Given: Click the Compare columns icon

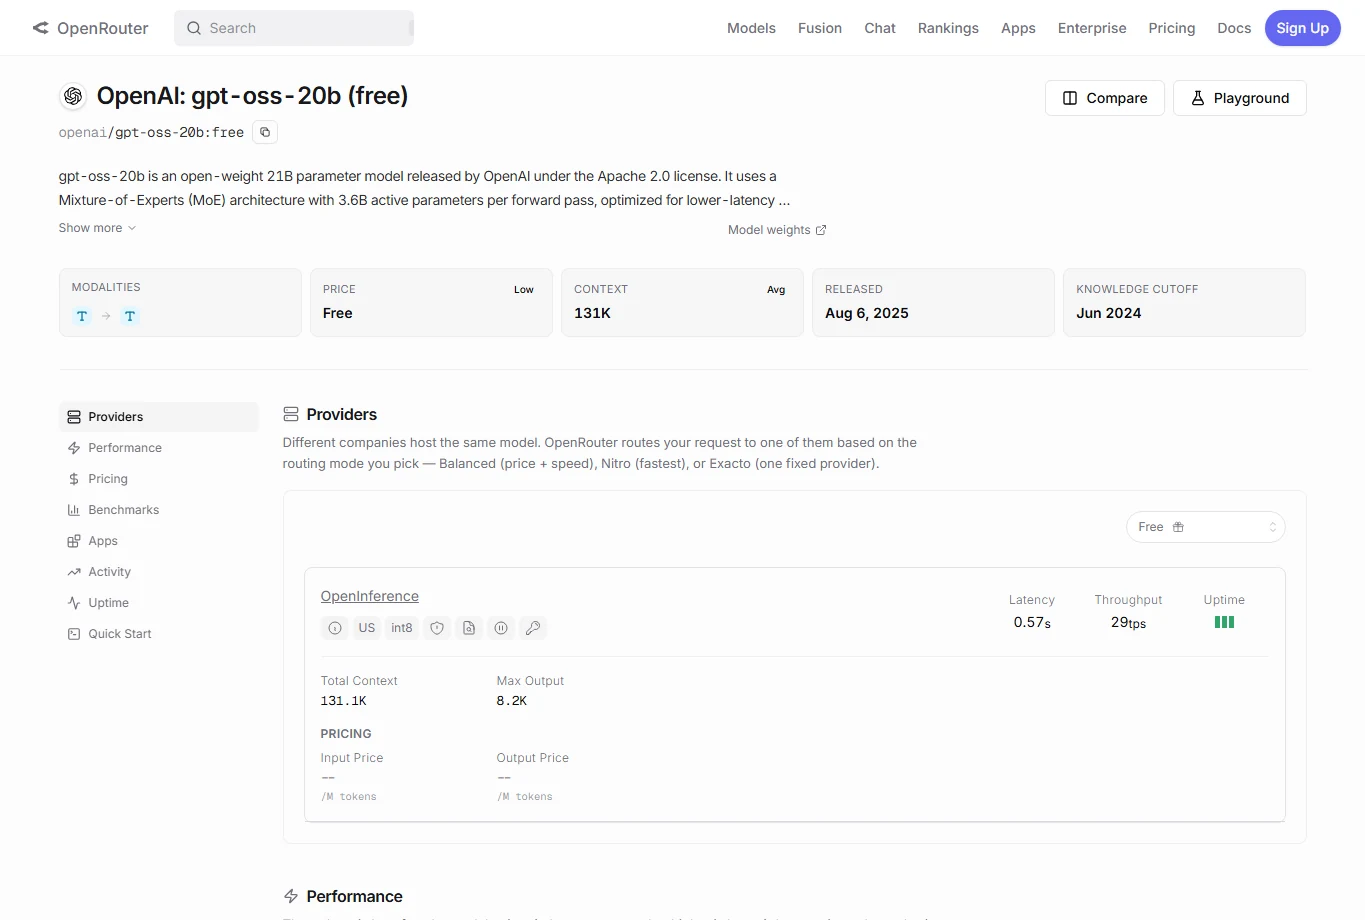Looking at the screenshot, I should tap(1070, 98).
